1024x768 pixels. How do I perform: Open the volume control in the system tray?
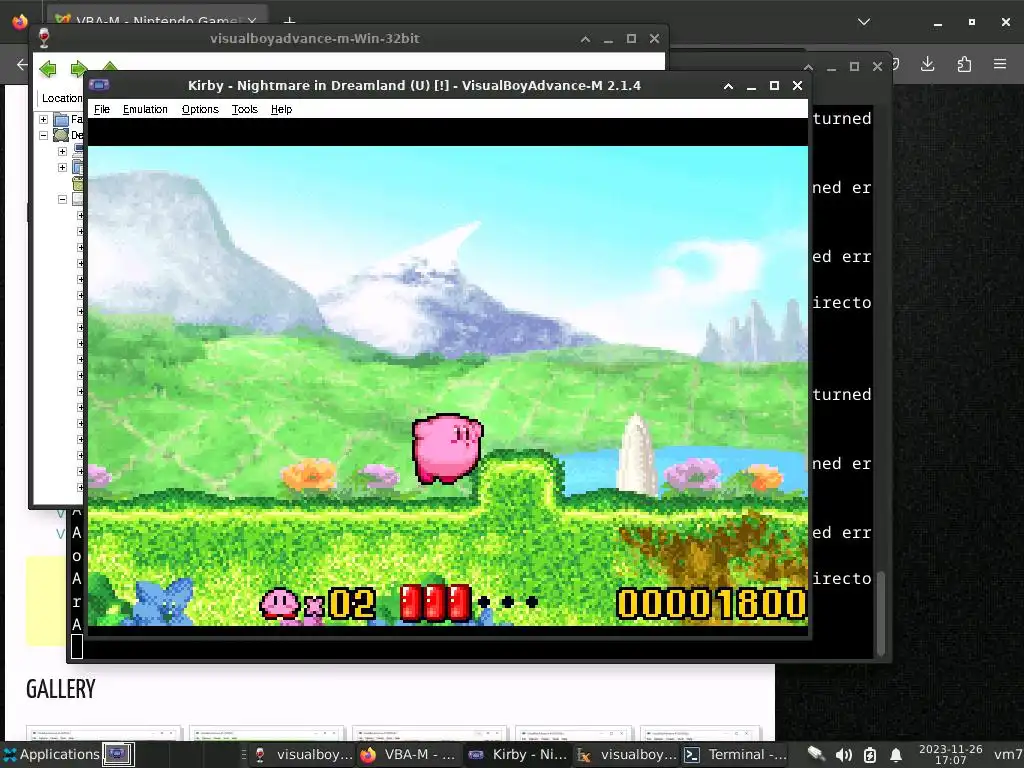point(844,755)
